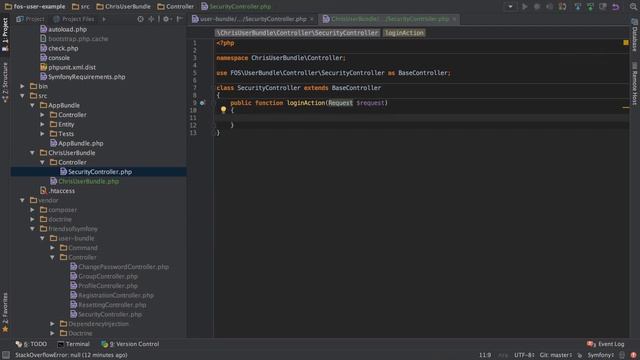Viewport: 640px width, 360px height.
Task: Click UTF-8 encoding in status bar
Action: 524,355
